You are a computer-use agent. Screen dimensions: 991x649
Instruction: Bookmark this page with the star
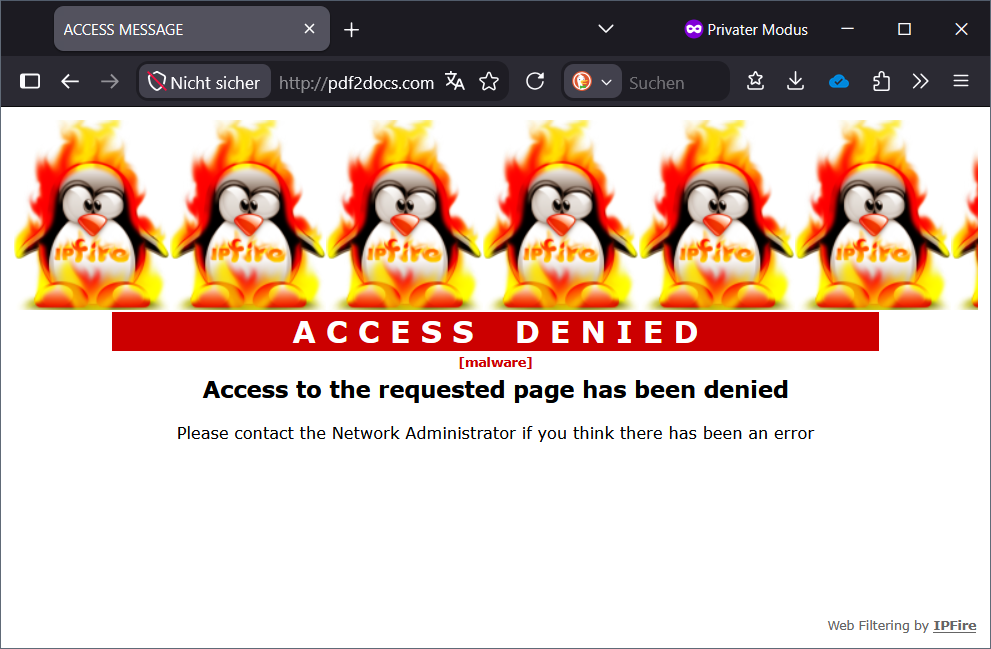coord(489,82)
